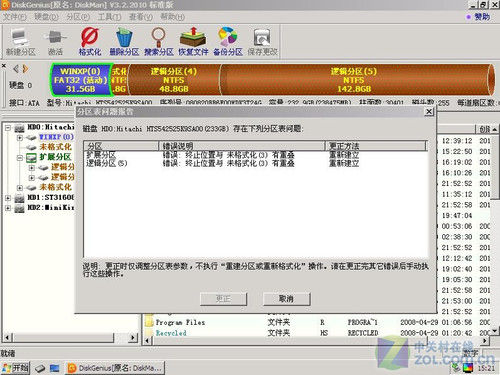This screenshot has height=375, width=500.
Task: Select logical partition (5) NTFS 142.8GB block
Action: 354,80
